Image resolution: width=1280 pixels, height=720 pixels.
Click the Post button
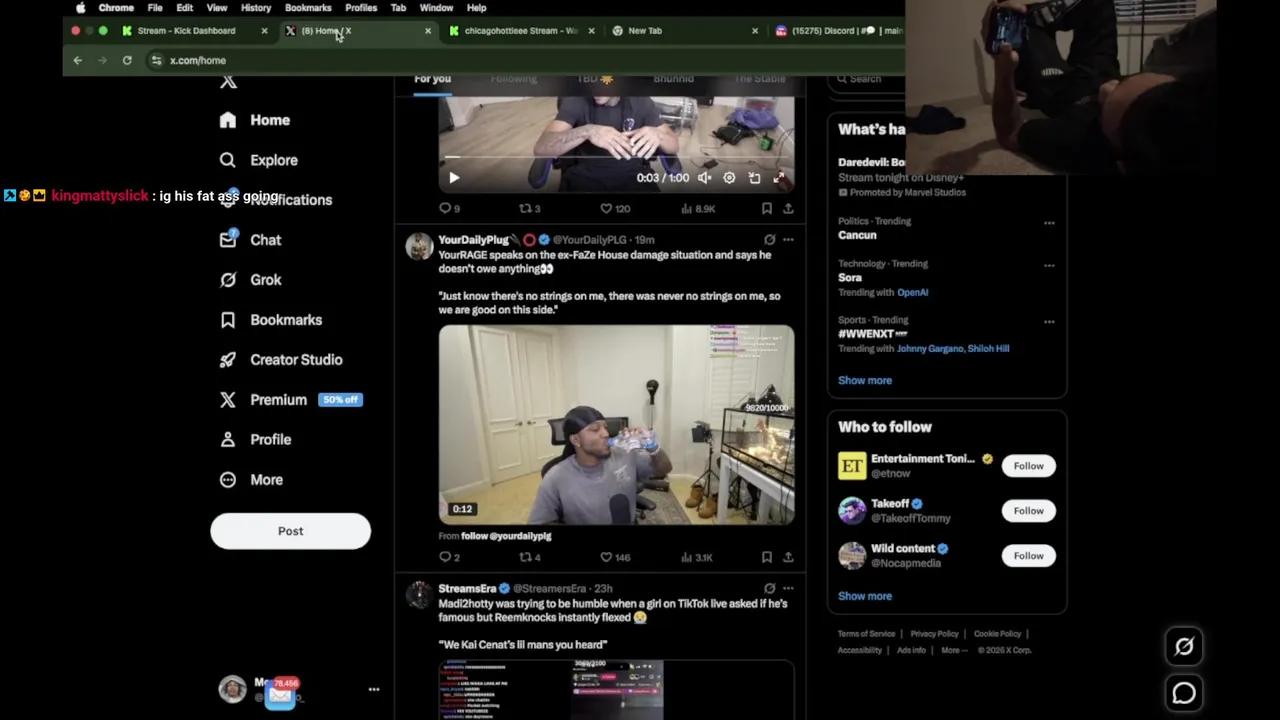[290, 531]
